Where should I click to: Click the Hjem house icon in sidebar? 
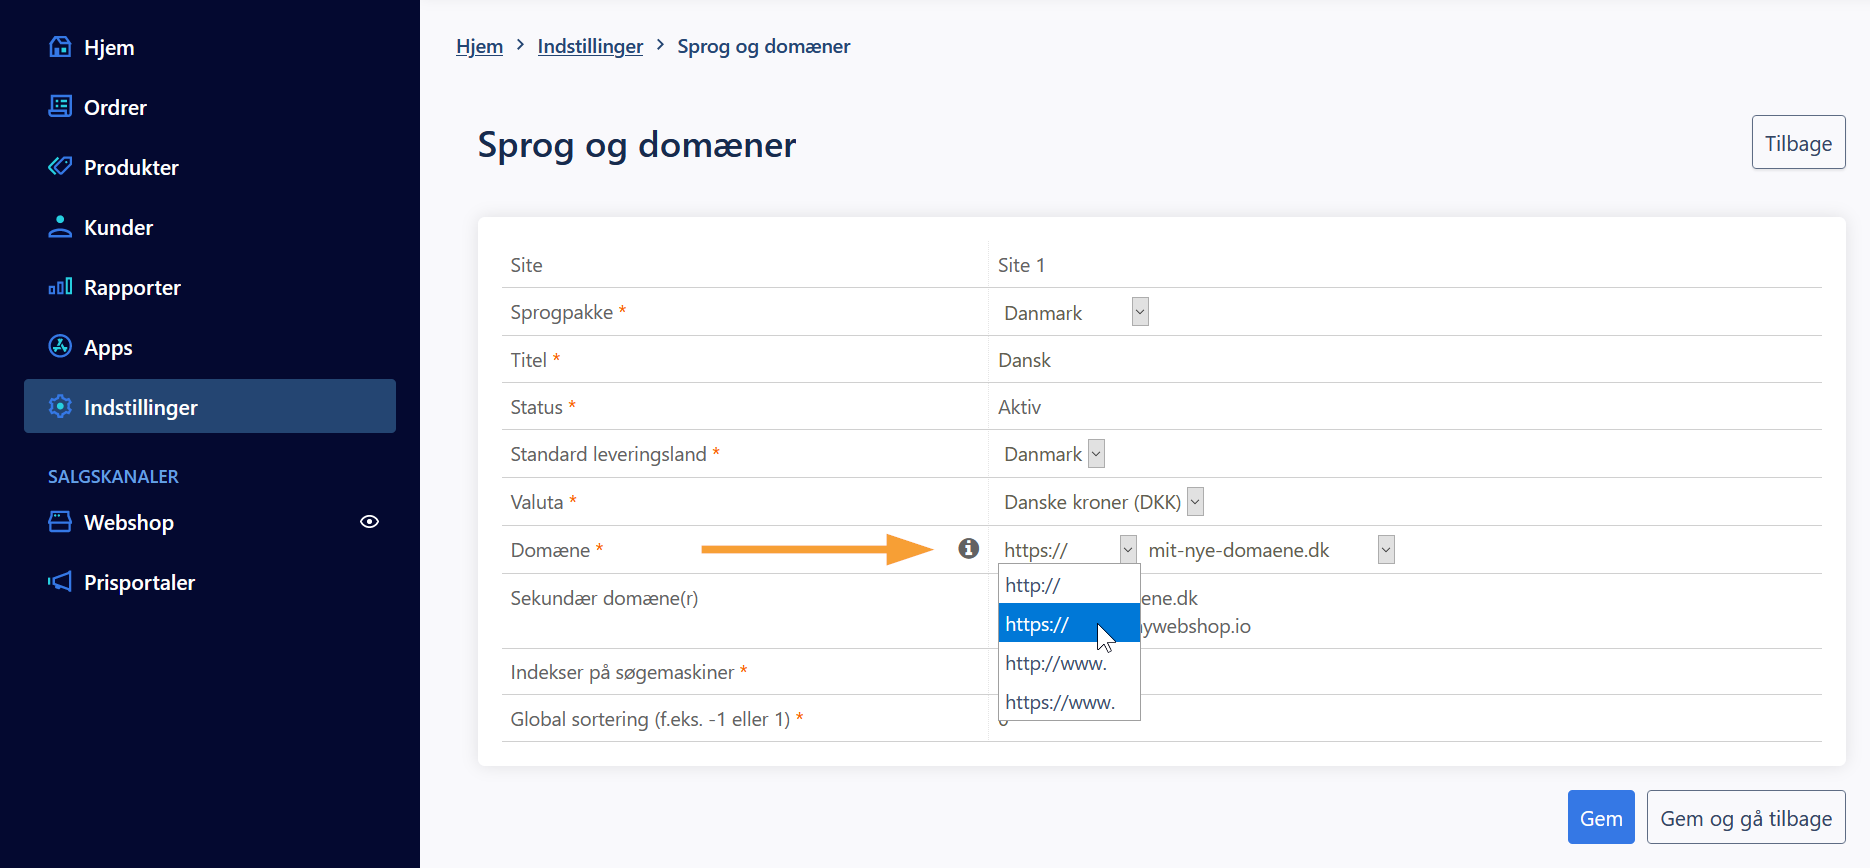tap(60, 47)
